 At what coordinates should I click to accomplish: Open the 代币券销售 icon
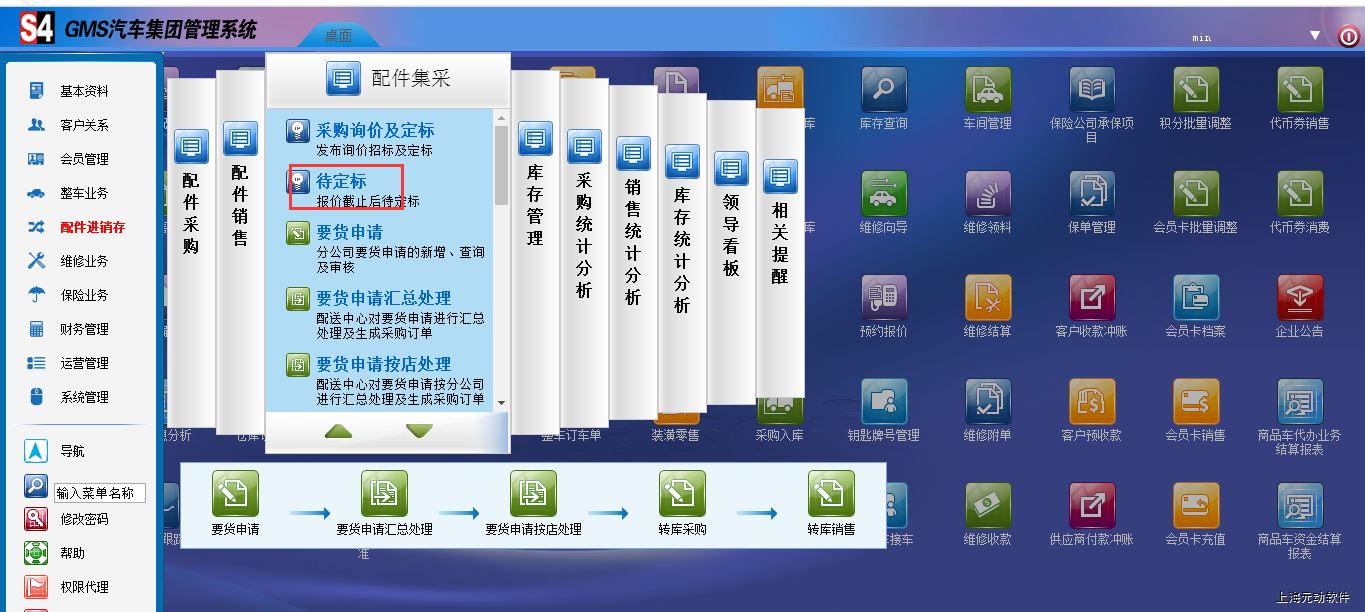point(1299,91)
